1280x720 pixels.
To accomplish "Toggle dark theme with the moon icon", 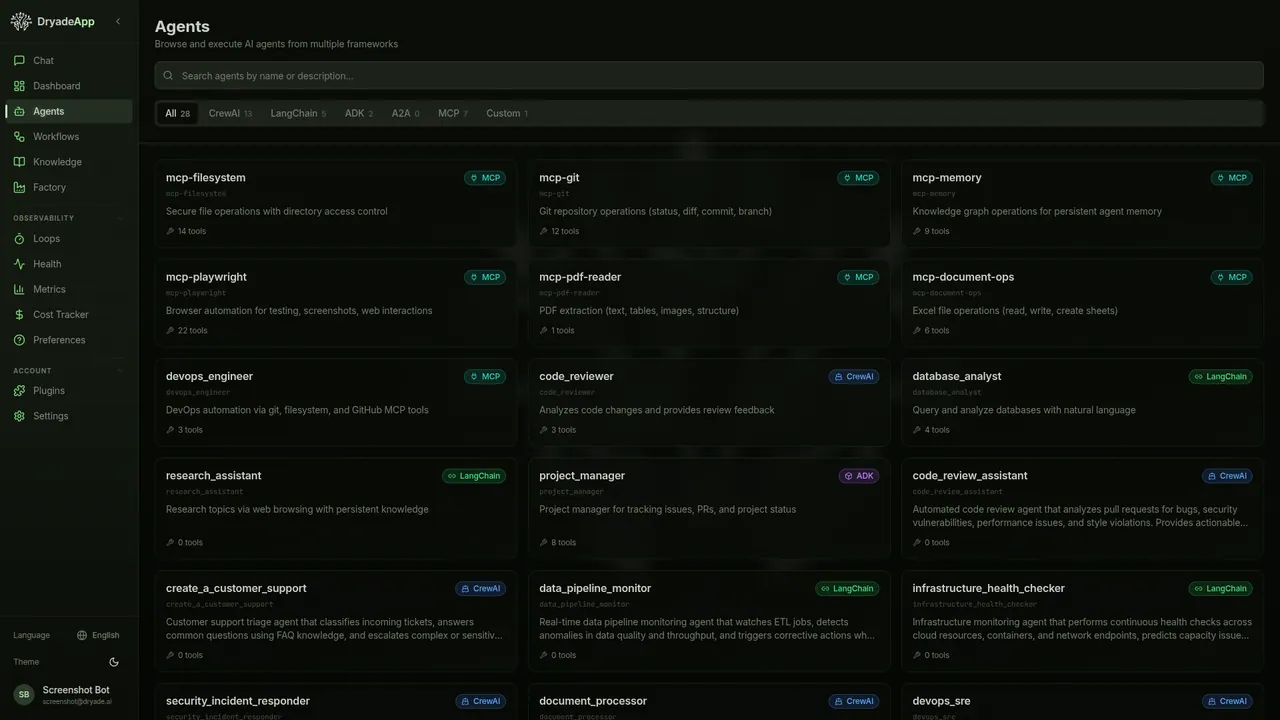I will click(x=113, y=661).
